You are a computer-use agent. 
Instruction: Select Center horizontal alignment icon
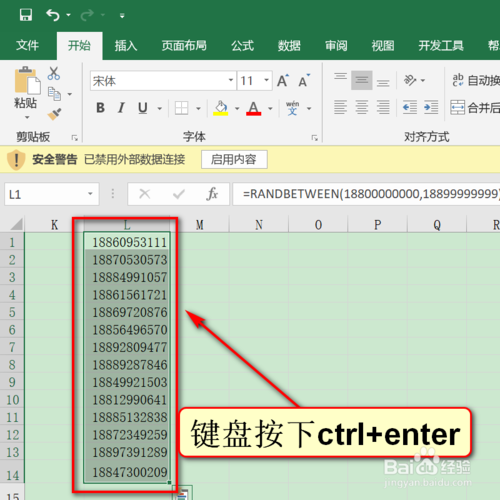click(x=362, y=107)
